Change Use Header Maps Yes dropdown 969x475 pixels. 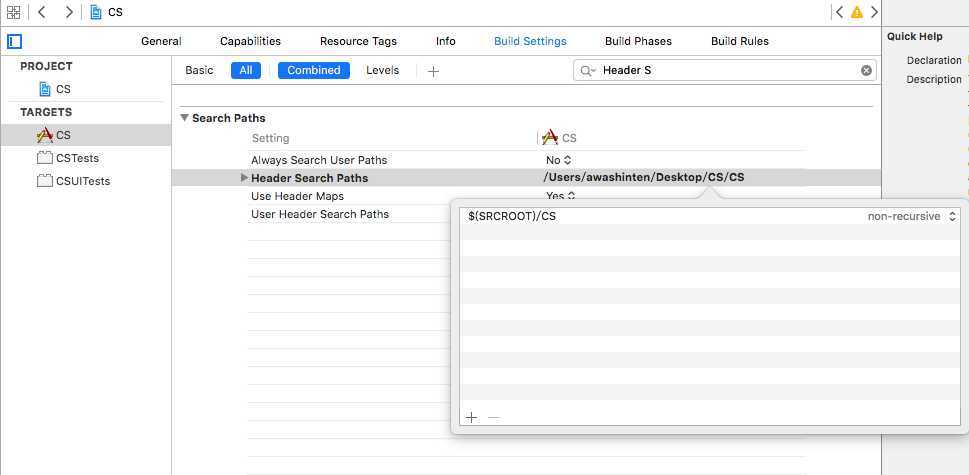click(x=561, y=196)
